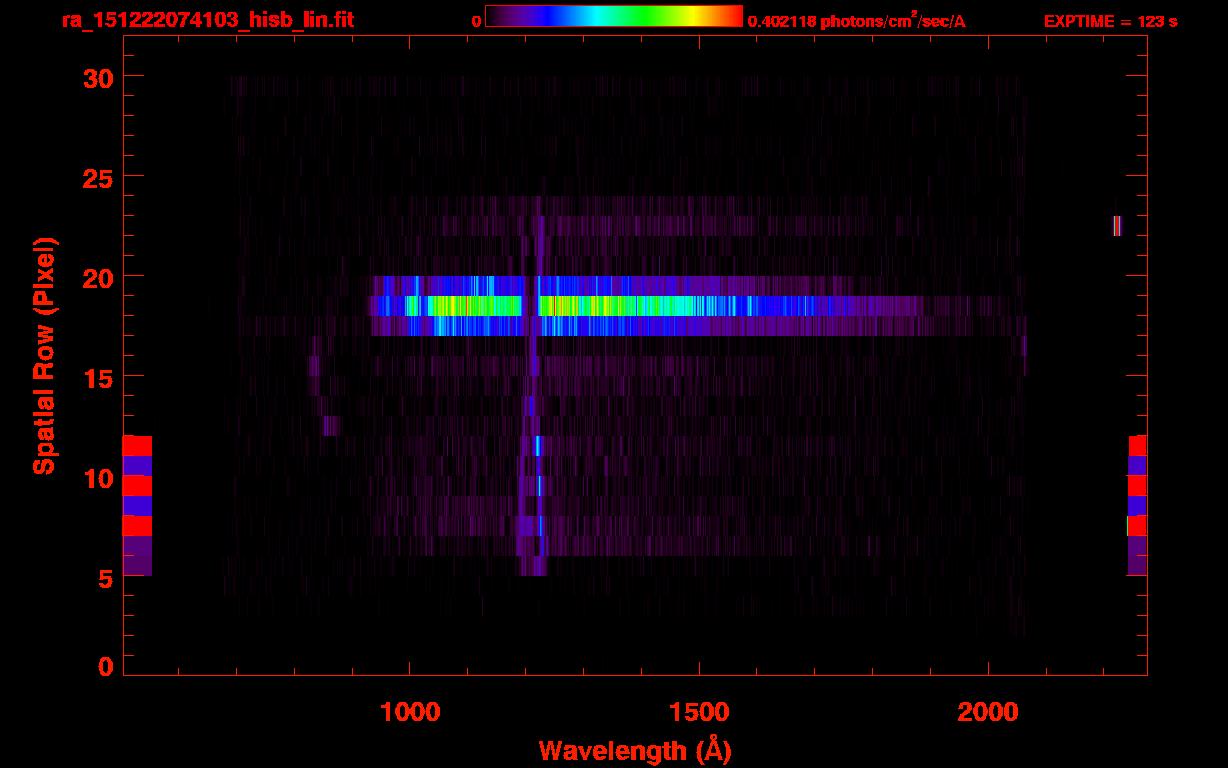The image size is (1228, 768).
Task: Click the 0 spatial row tick label
Action: pos(105,667)
